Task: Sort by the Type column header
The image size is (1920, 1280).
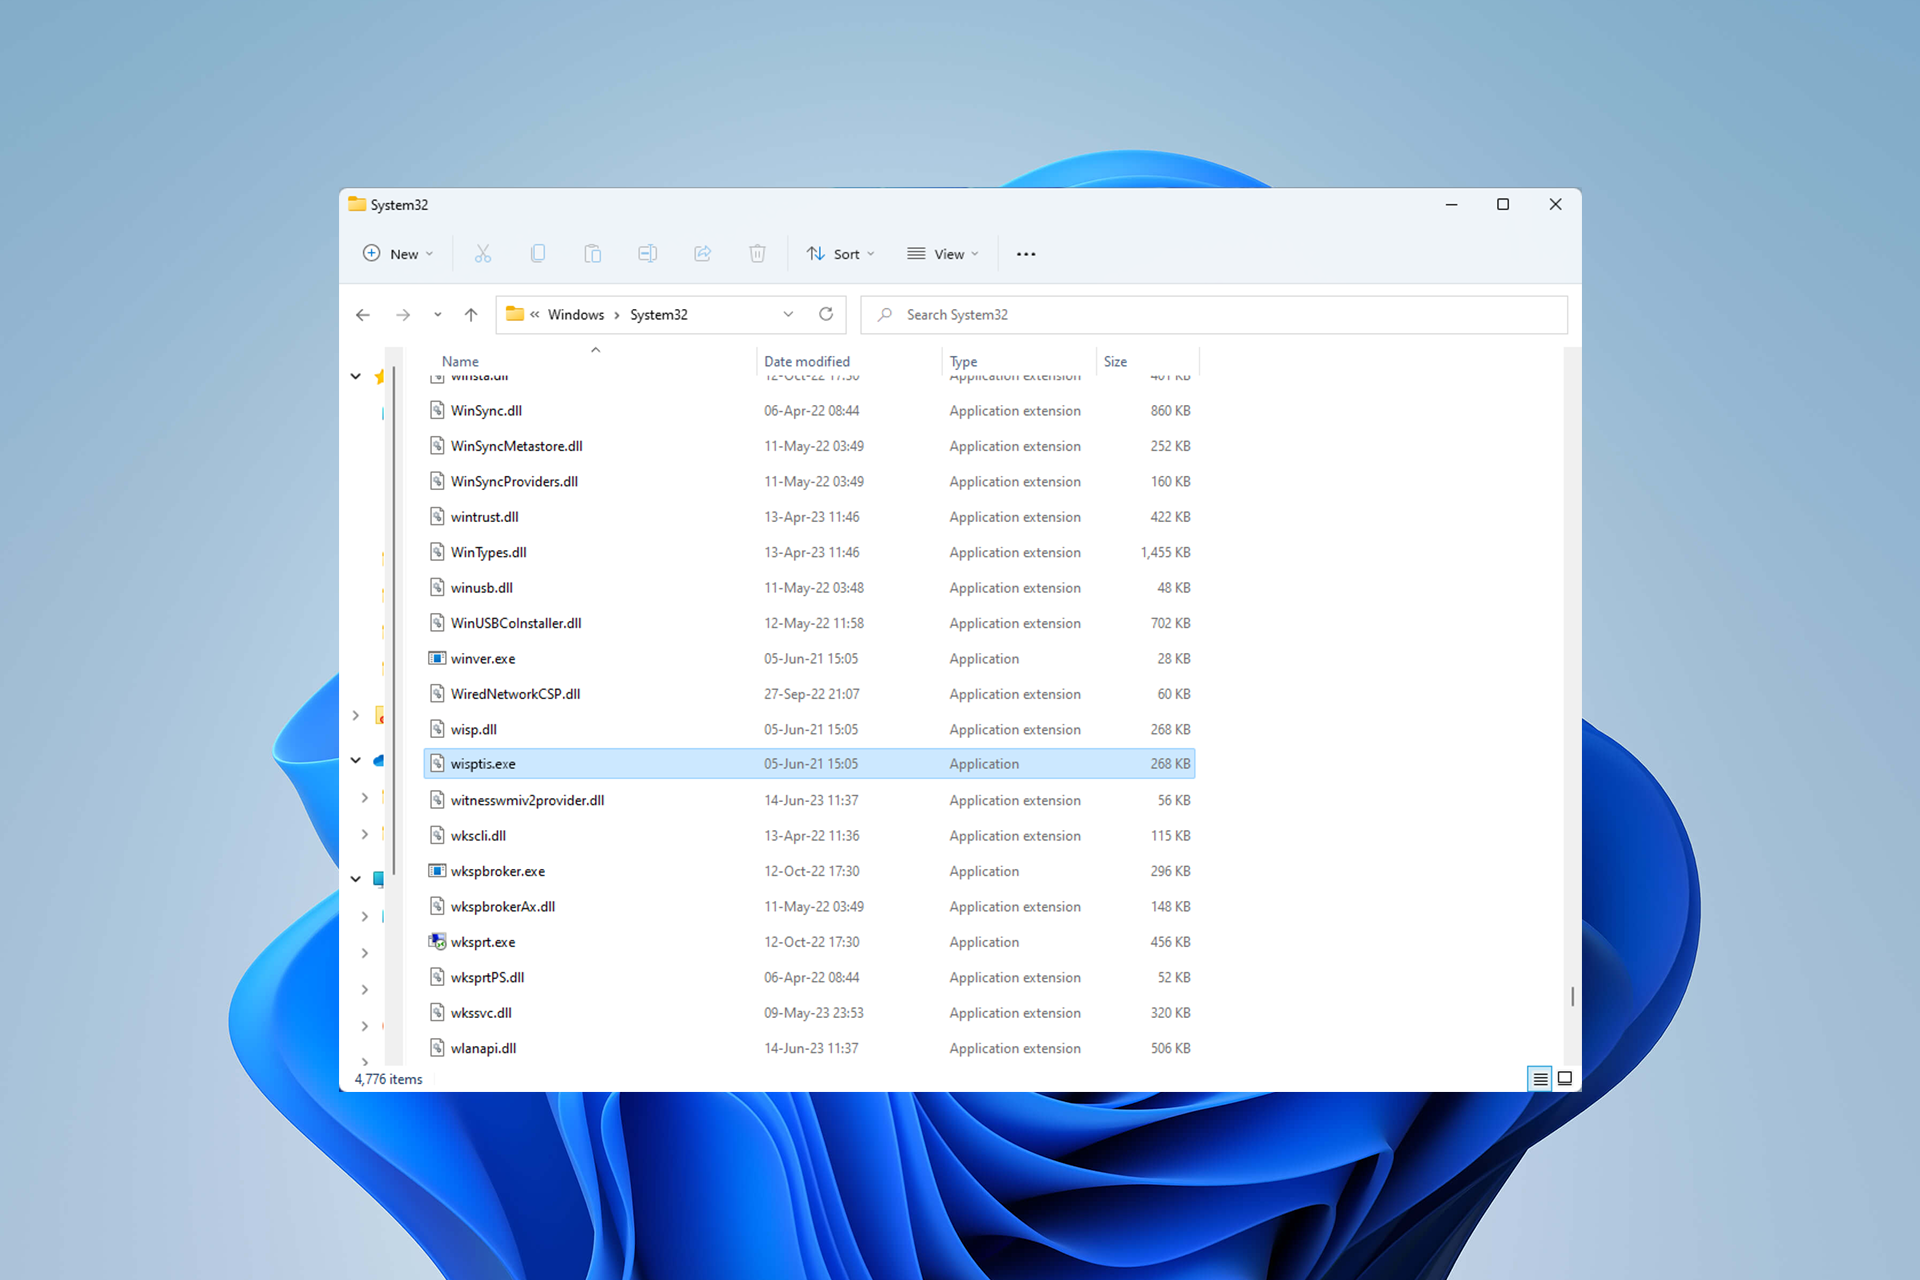Action: point(963,361)
